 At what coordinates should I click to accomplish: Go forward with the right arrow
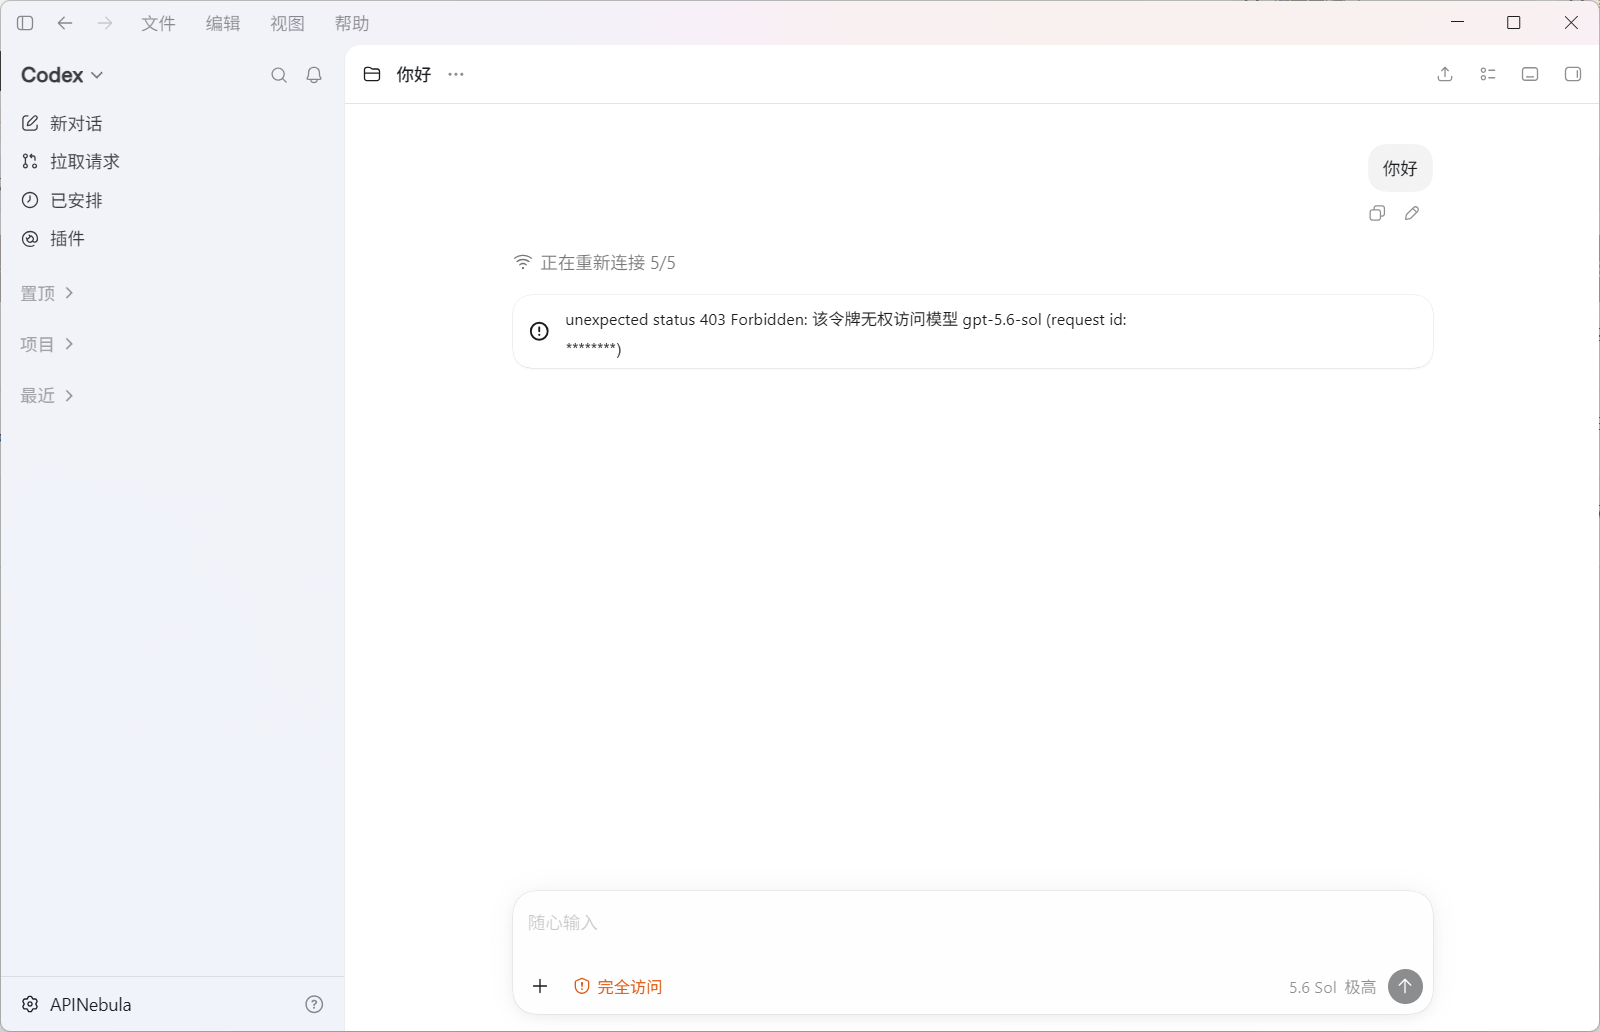tap(105, 23)
